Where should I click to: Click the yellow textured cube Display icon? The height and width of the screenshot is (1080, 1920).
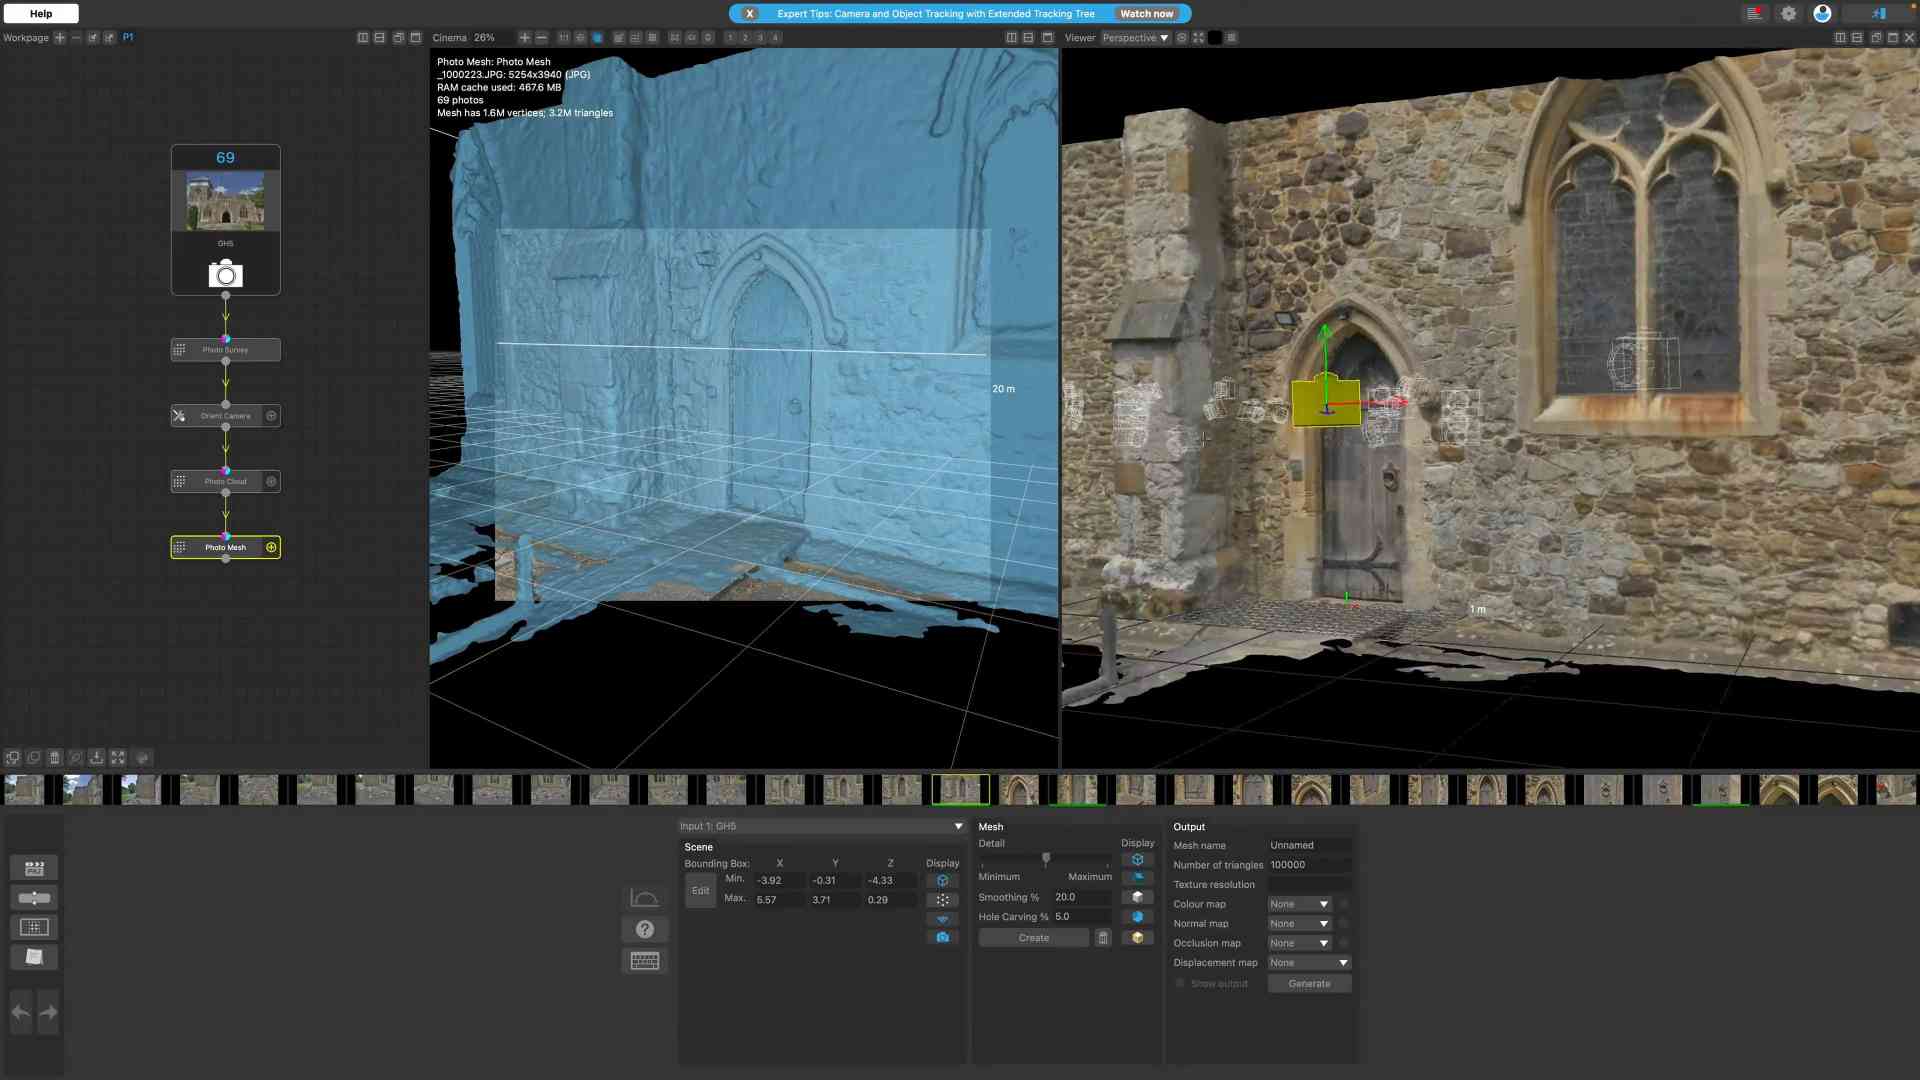[x=1138, y=938]
